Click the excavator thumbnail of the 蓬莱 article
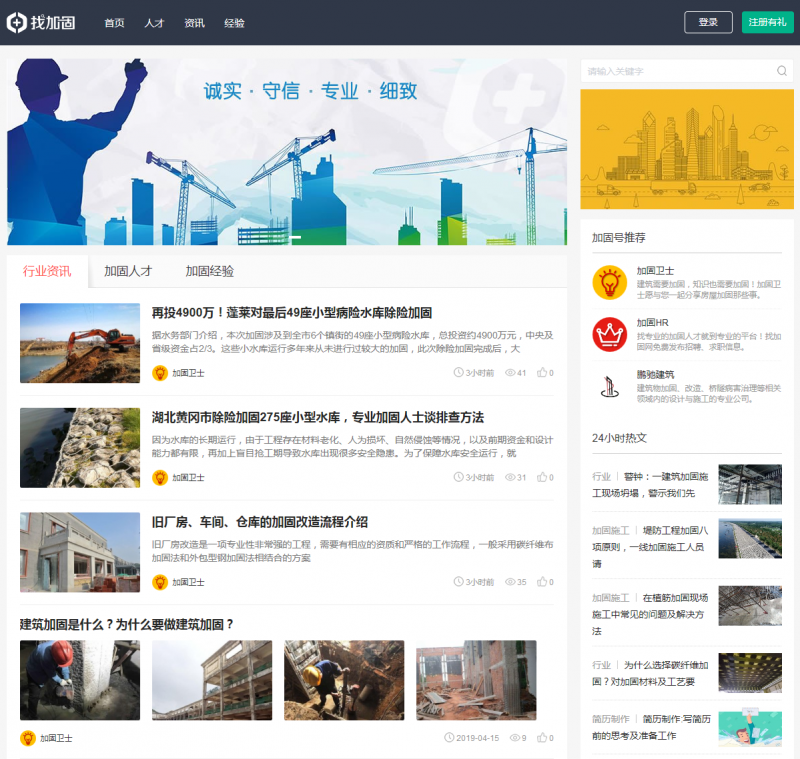 tap(80, 343)
